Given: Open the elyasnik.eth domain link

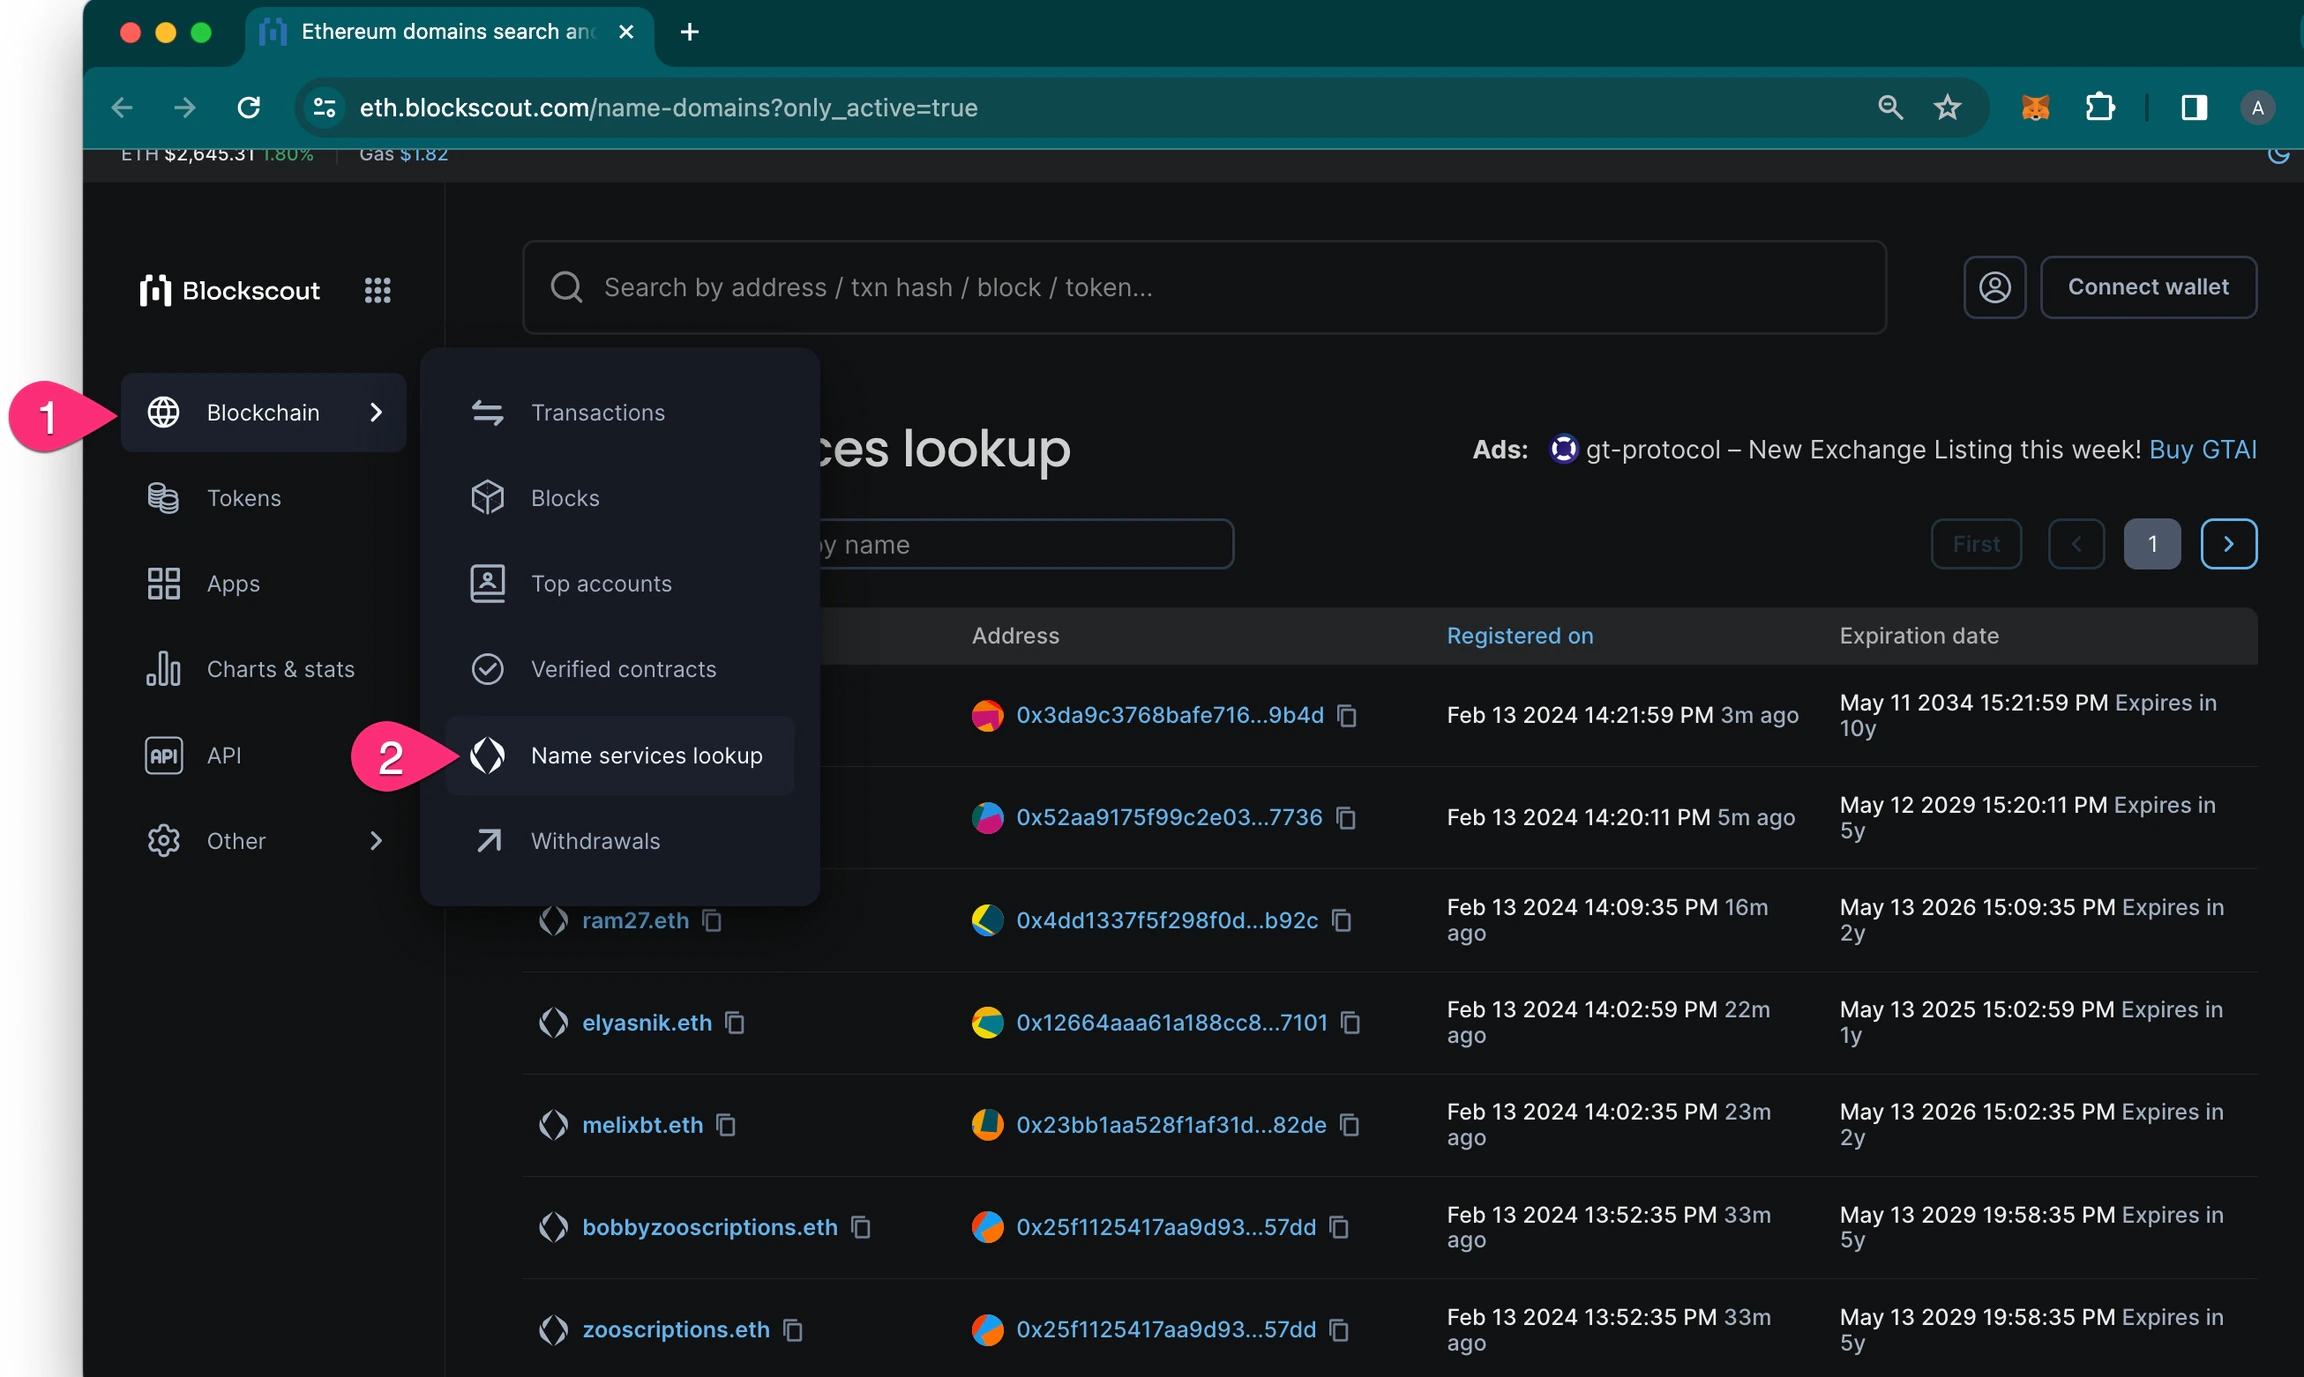Looking at the screenshot, I should [x=647, y=1022].
